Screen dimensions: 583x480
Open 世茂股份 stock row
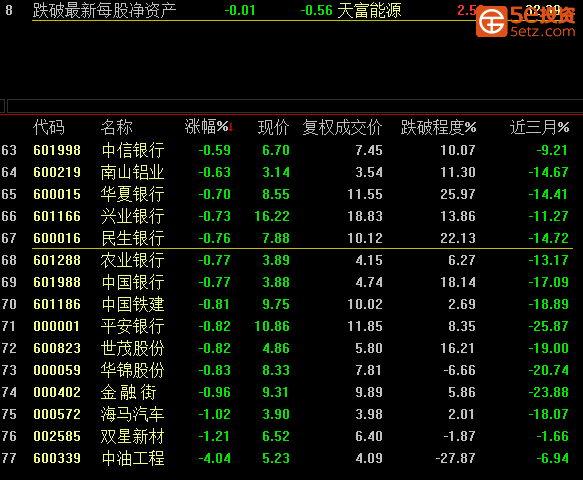(x=292, y=348)
